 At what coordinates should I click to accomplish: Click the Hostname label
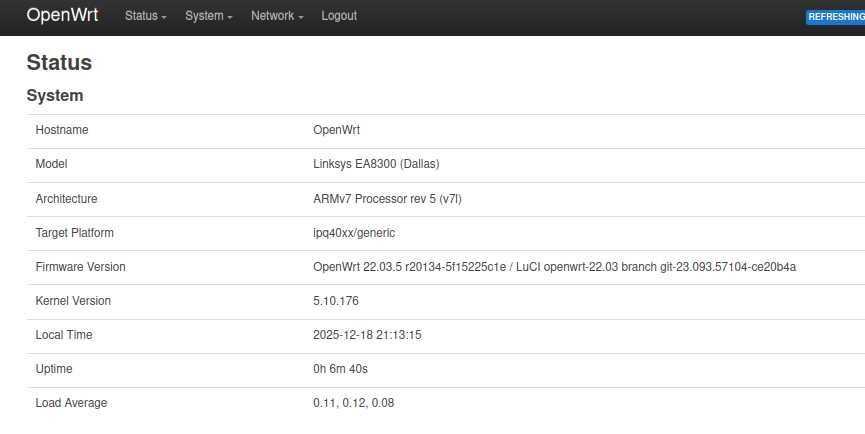coord(62,130)
